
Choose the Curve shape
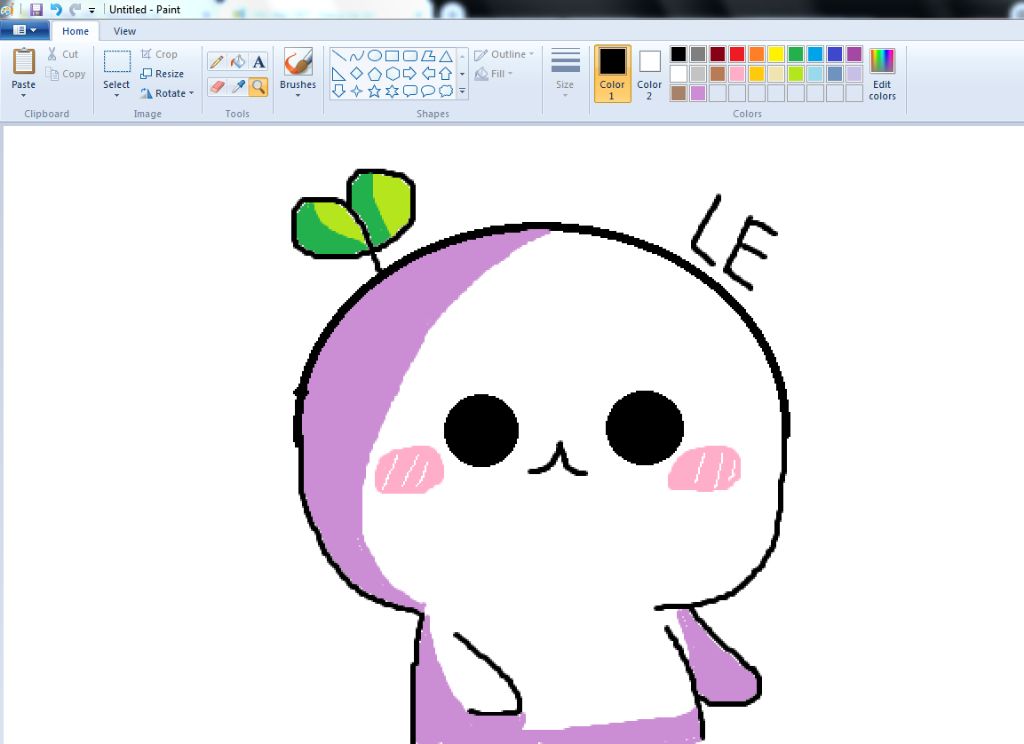[357, 56]
